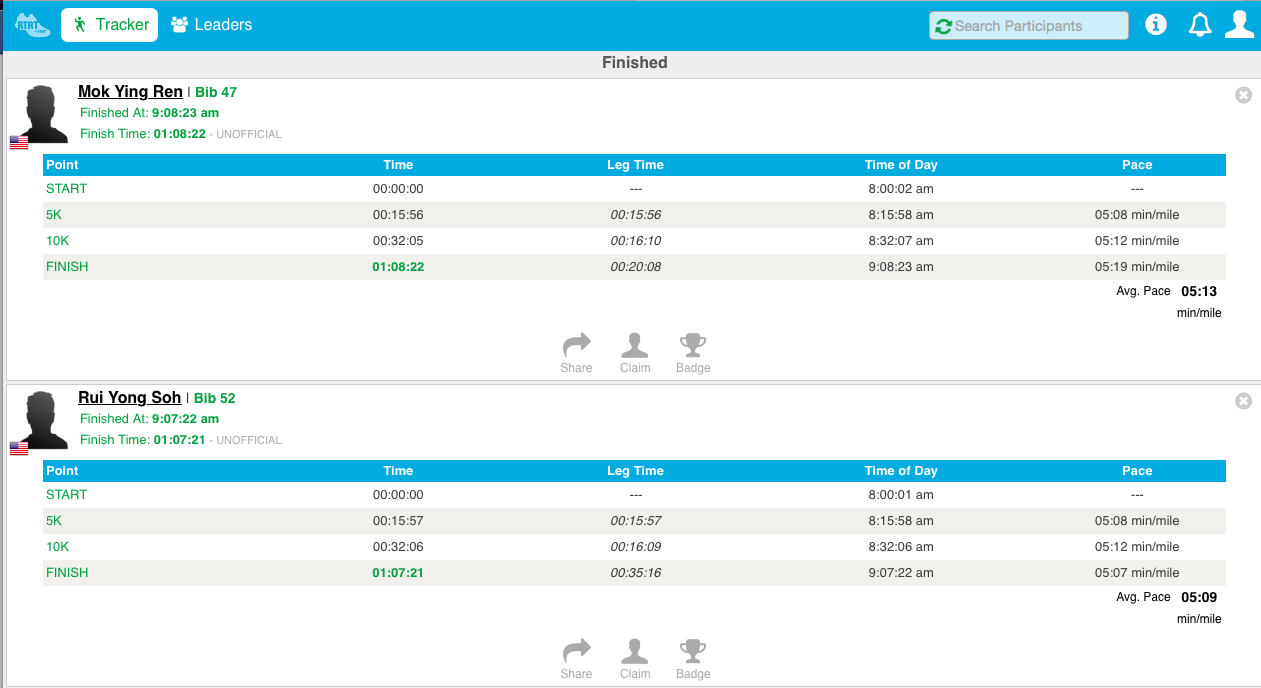Open the info circle icon

(1156, 25)
